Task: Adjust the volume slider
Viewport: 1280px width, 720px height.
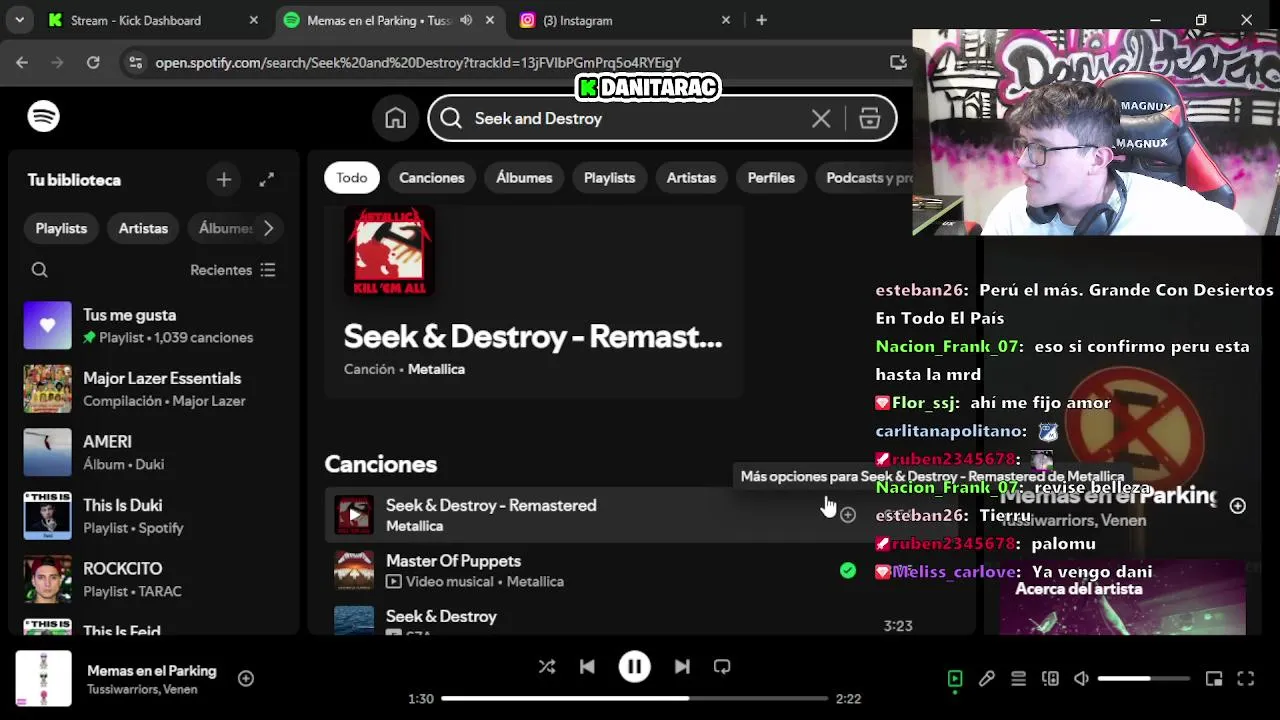Action: click(x=1143, y=679)
